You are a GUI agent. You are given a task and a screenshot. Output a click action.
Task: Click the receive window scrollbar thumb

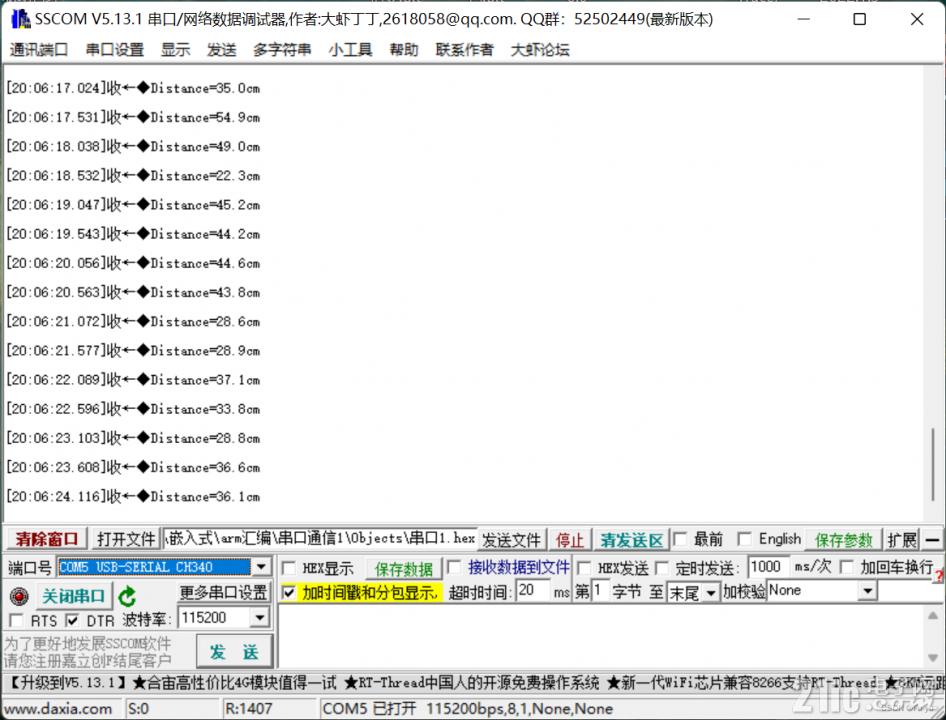(x=933, y=464)
